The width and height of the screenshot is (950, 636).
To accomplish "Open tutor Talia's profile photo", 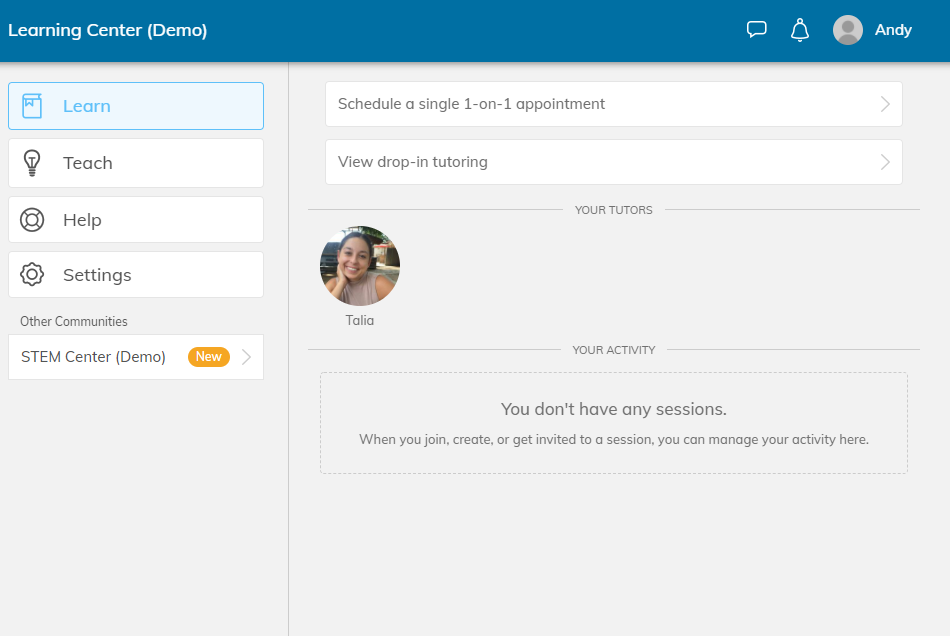I will point(360,266).
